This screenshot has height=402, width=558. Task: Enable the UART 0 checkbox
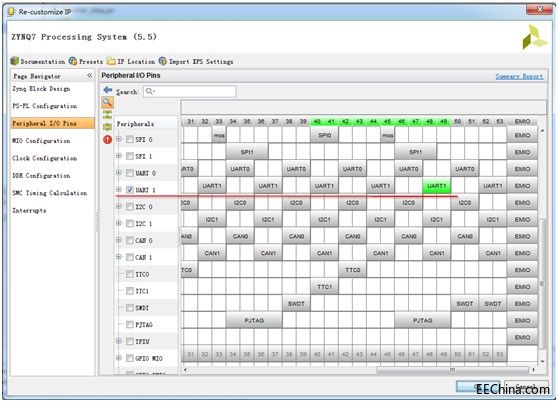[130, 173]
